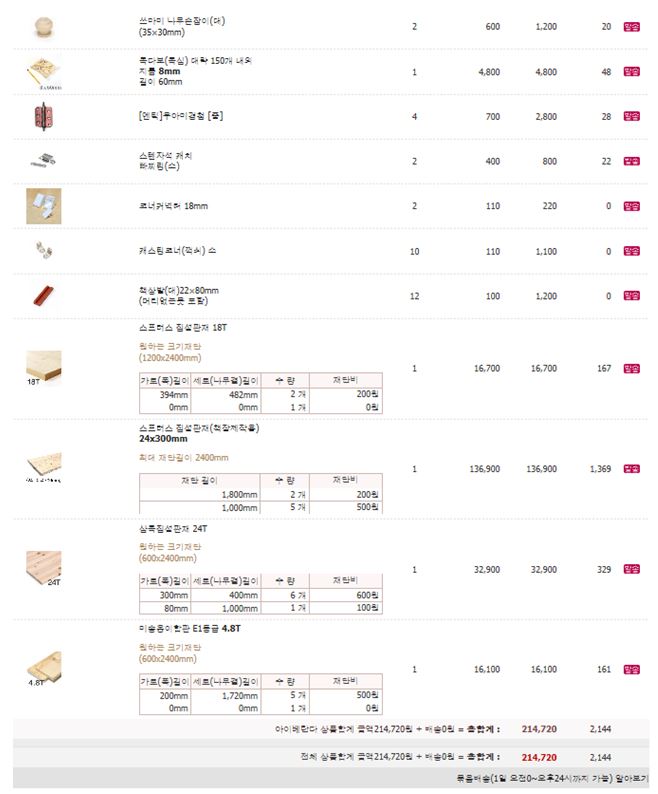Click pink badge on the 16,100 won plywood row
658x794 pixels.
pos(632,669)
